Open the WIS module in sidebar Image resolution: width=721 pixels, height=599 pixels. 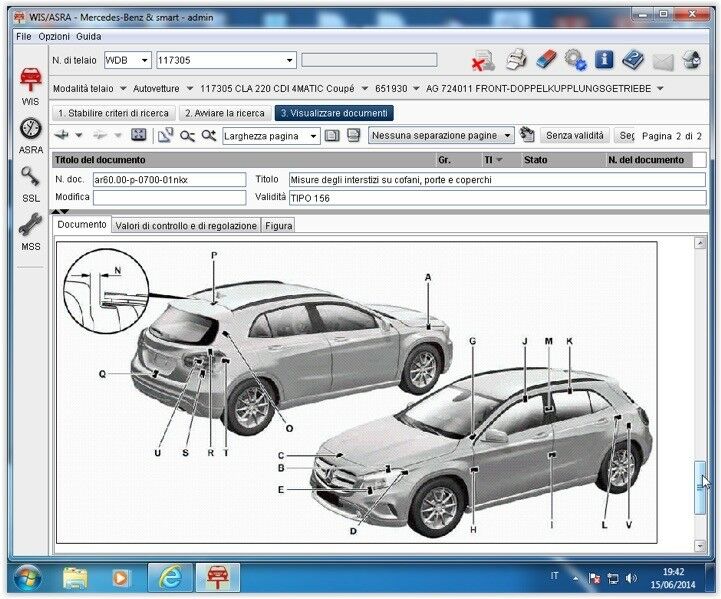point(30,86)
